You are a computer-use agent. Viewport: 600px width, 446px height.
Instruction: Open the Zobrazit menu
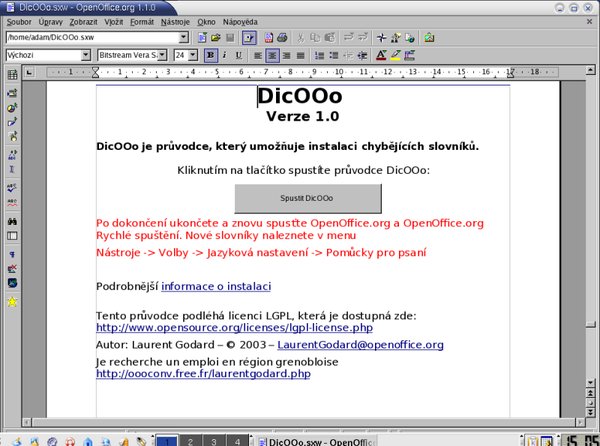pos(83,22)
